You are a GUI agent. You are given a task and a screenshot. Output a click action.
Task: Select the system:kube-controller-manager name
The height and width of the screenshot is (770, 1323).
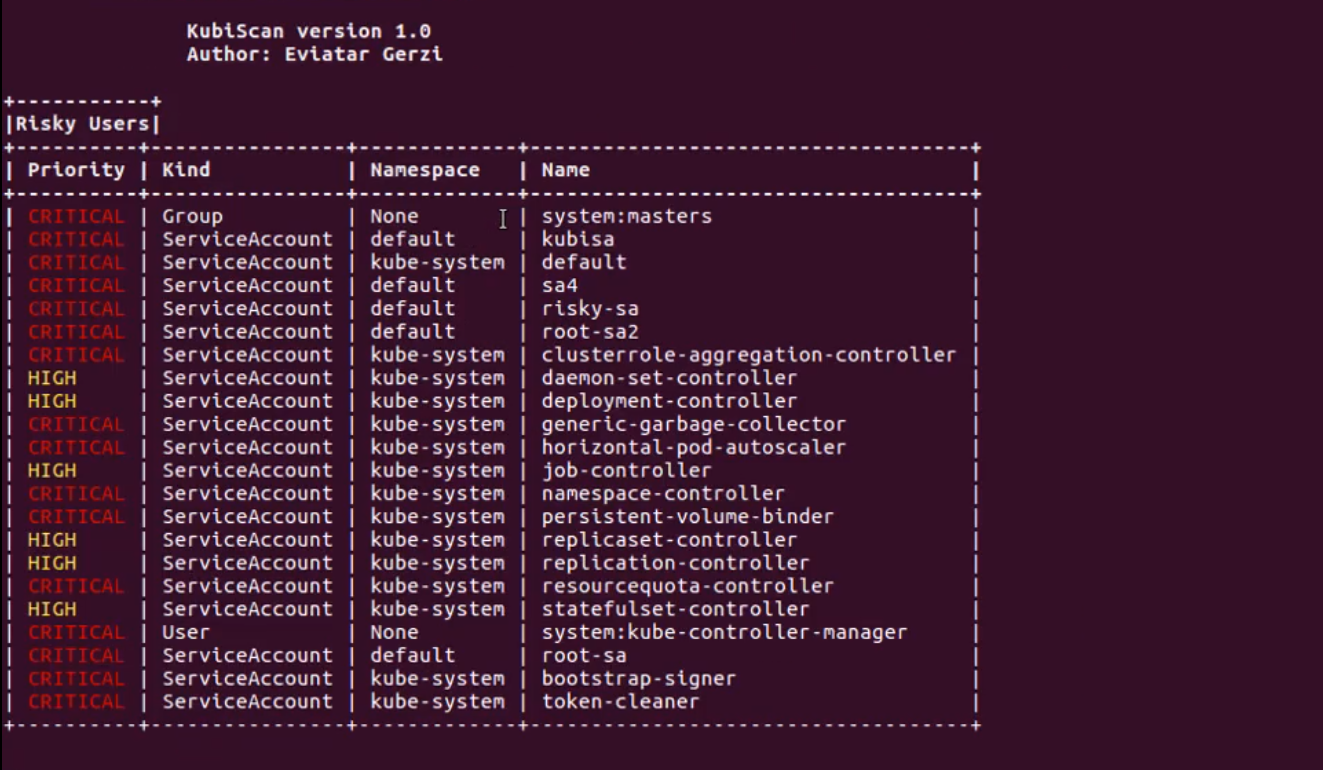pos(724,632)
